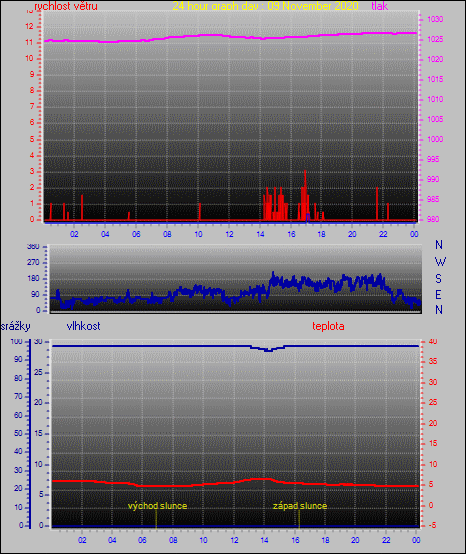Click the S compass letter
The image size is (466, 554).
click(438, 279)
